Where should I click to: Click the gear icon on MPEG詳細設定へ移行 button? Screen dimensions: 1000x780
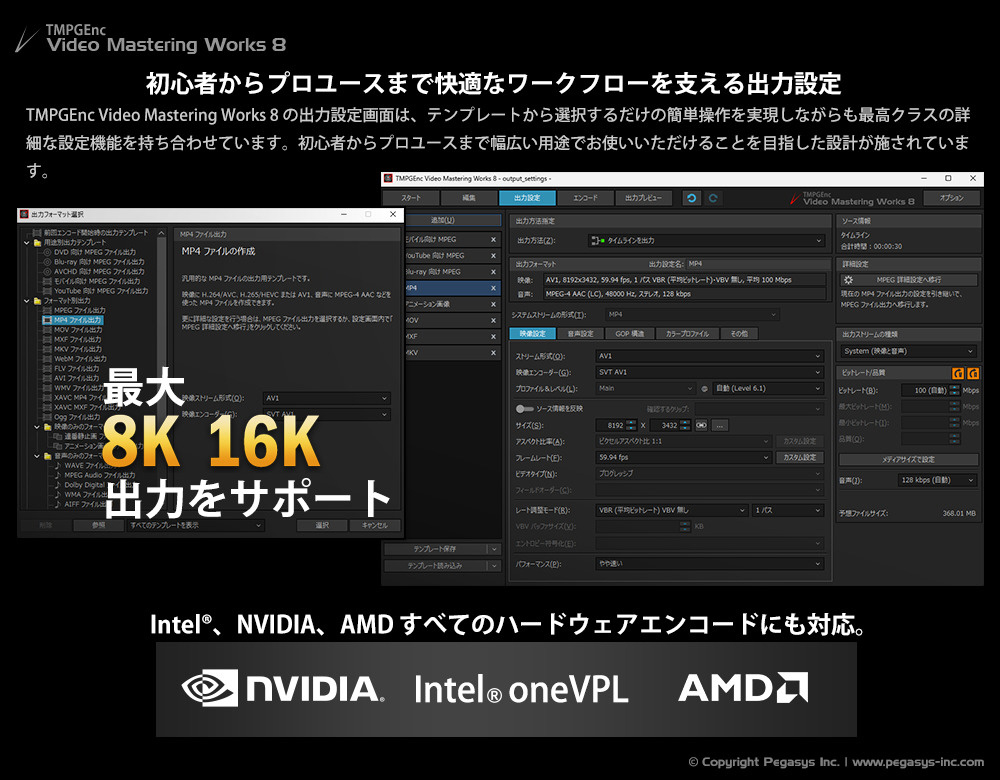848,279
